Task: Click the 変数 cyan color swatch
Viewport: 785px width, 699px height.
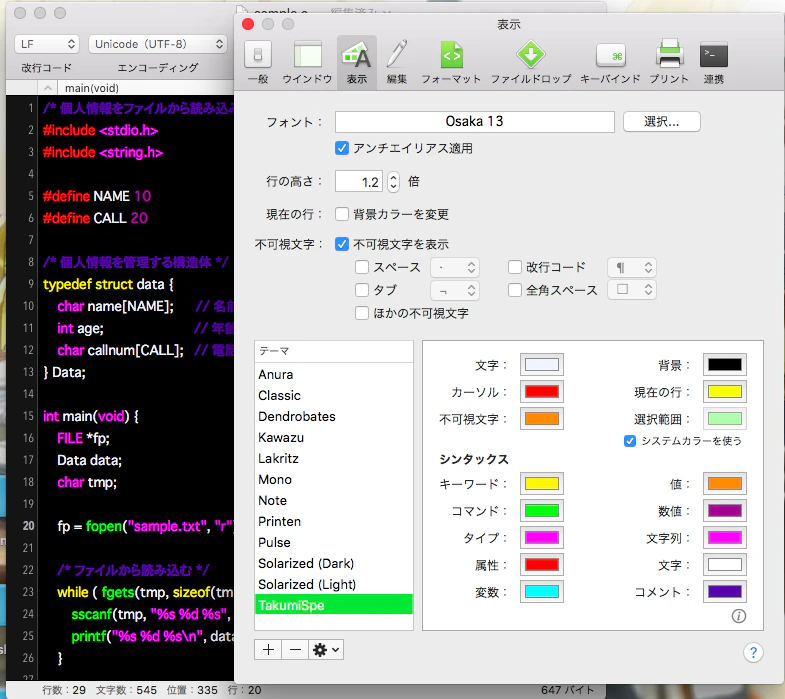Action: coord(542,592)
